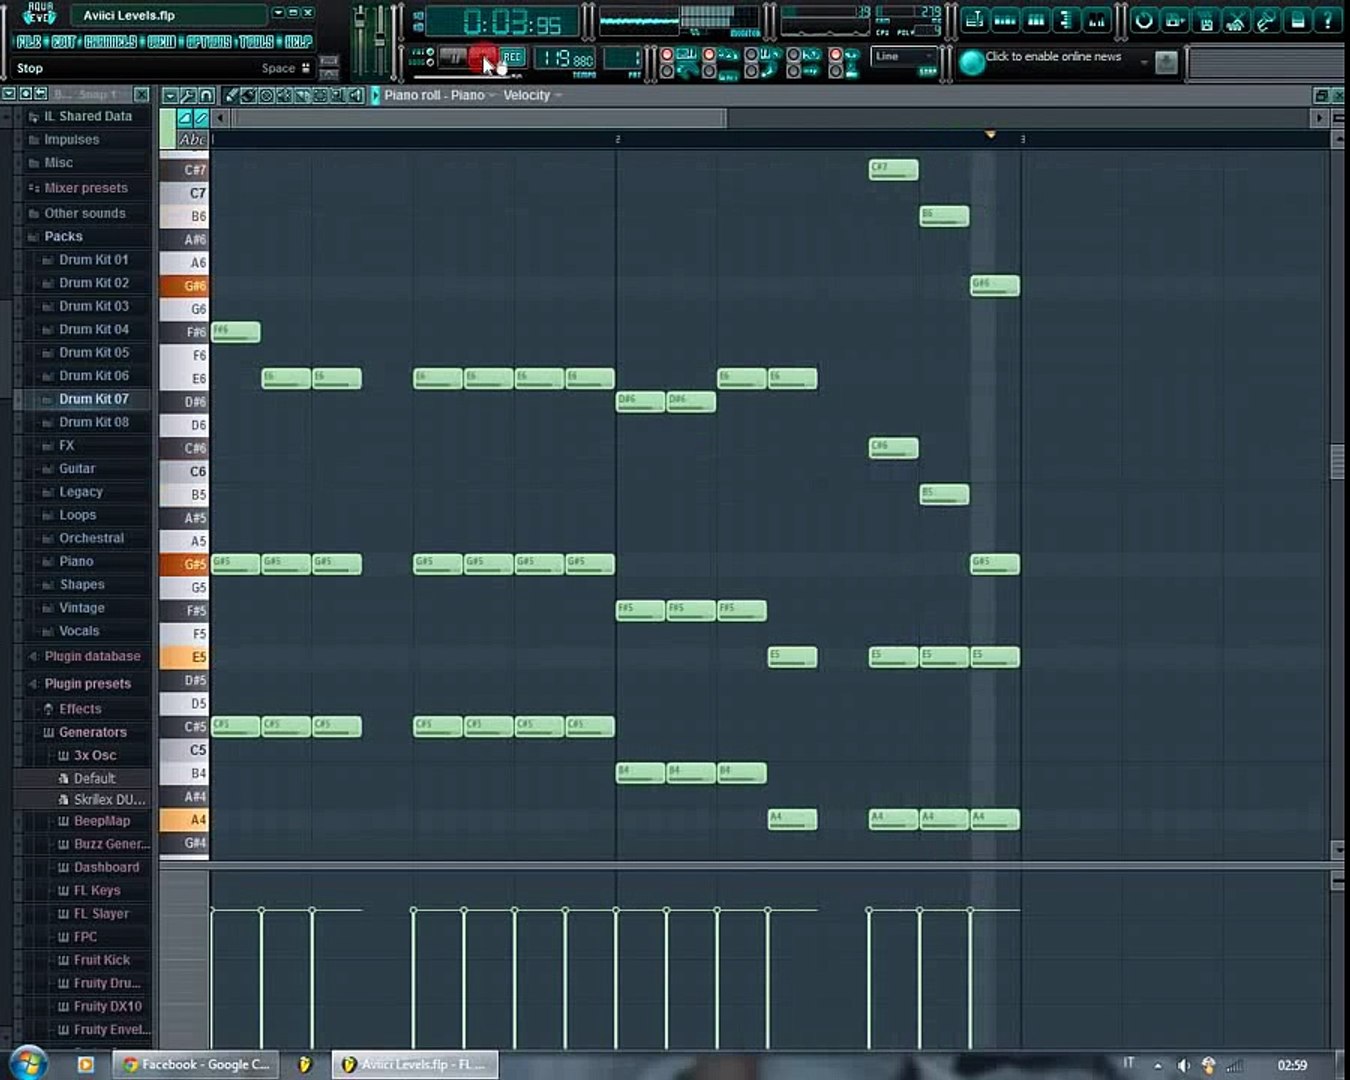This screenshot has height=1080, width=1350.
Task: Click the red stop playback button
Action: tap(483, 57)
